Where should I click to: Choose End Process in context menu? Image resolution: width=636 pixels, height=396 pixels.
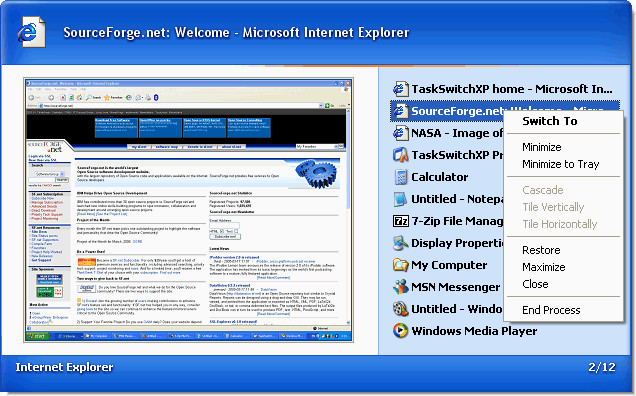551,310
